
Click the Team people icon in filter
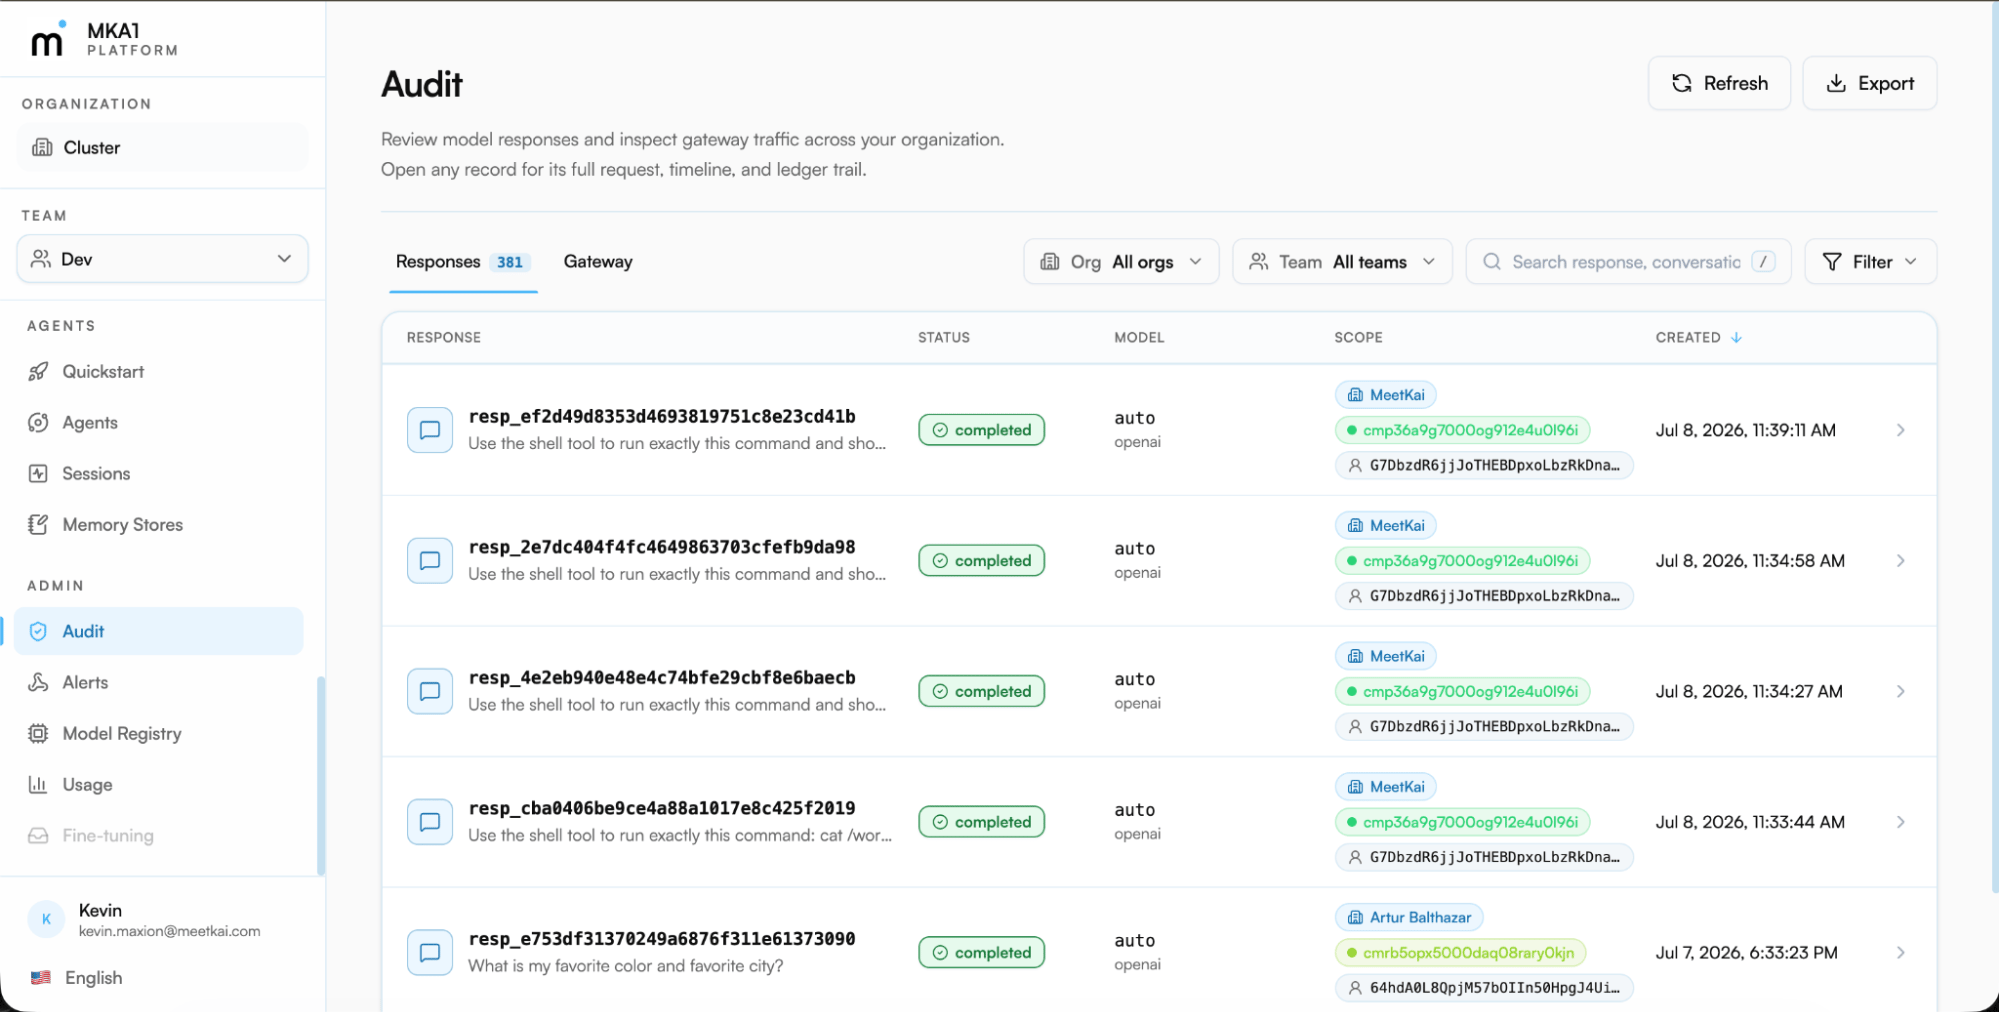click(1258, 262)
